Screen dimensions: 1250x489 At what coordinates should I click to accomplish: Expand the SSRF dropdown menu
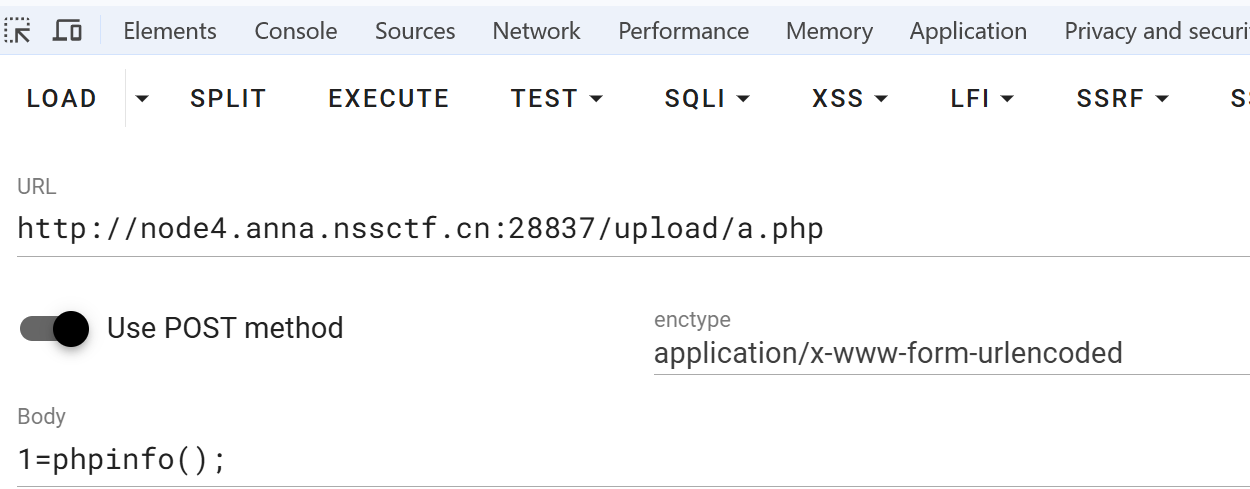pos(1122,99)
